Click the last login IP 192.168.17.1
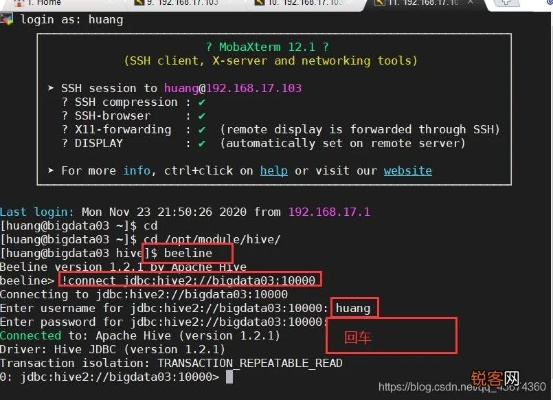 [x=329, y=212]
